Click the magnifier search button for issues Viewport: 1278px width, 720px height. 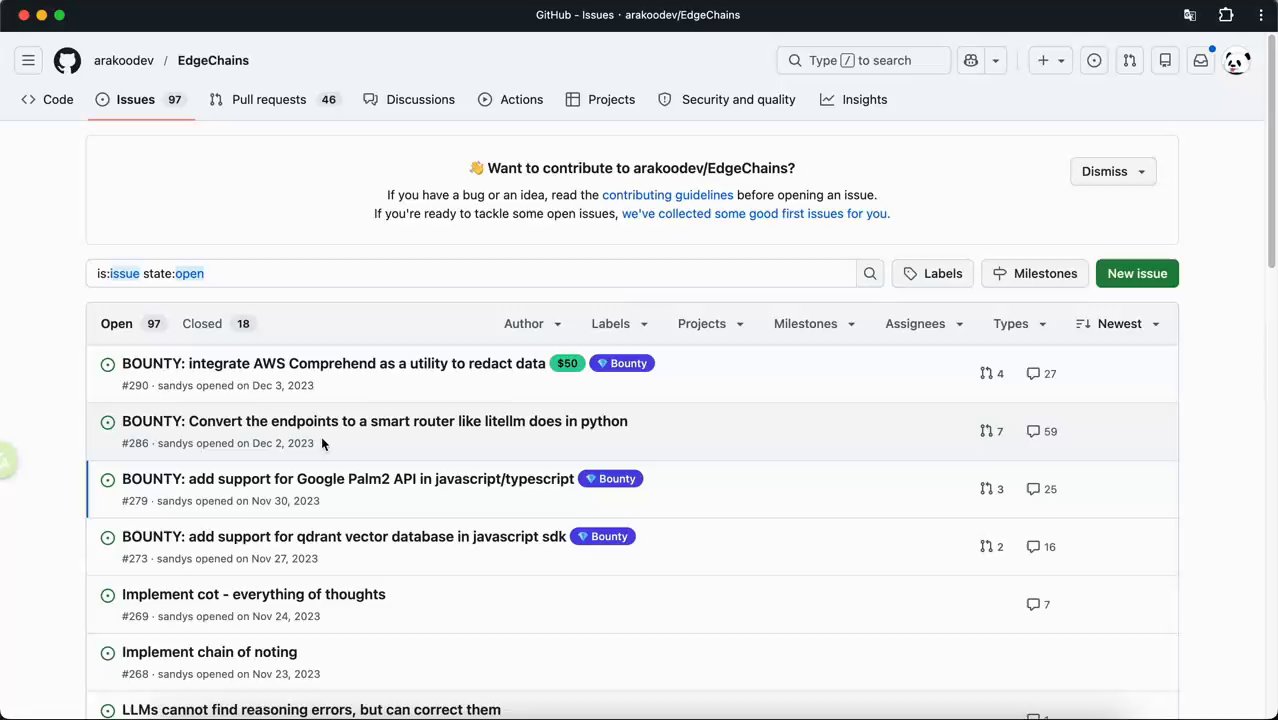tap(870, 273)
